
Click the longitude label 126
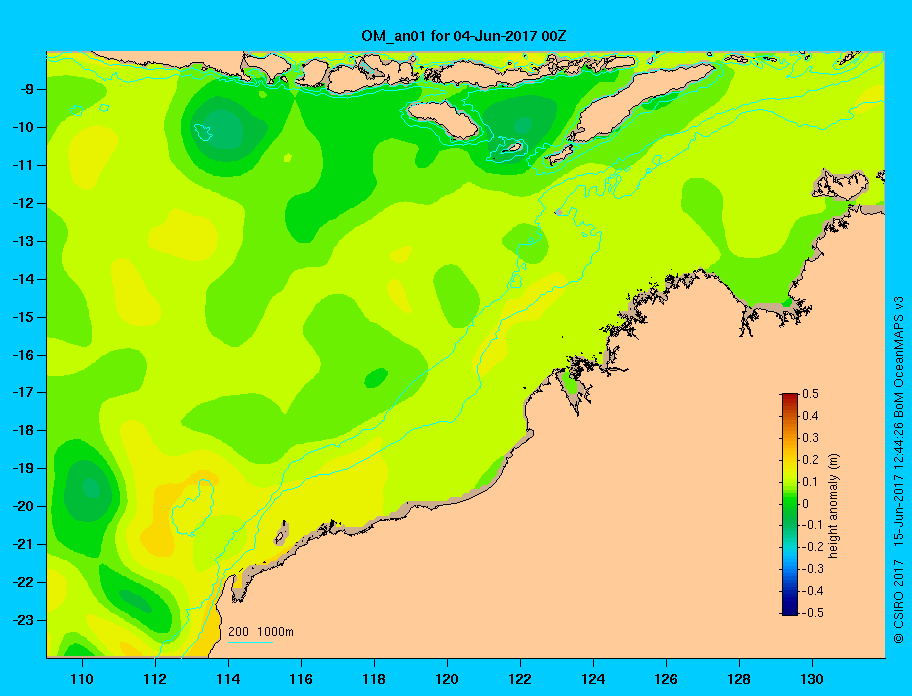(x=666, y=679)
